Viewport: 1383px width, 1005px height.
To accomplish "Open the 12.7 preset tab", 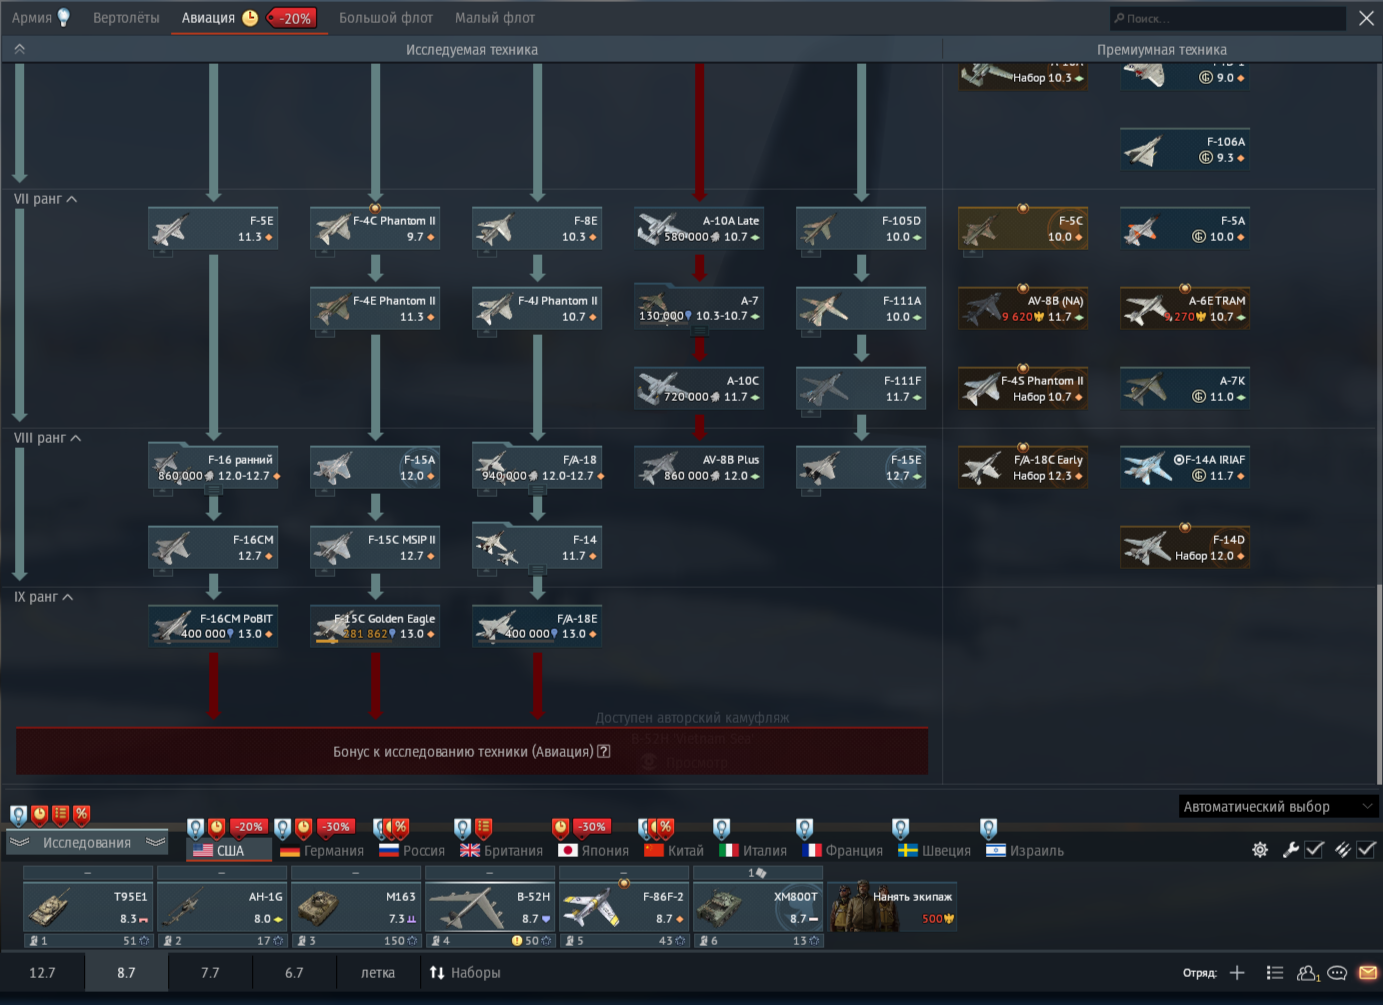I will (x=42, y=972).
